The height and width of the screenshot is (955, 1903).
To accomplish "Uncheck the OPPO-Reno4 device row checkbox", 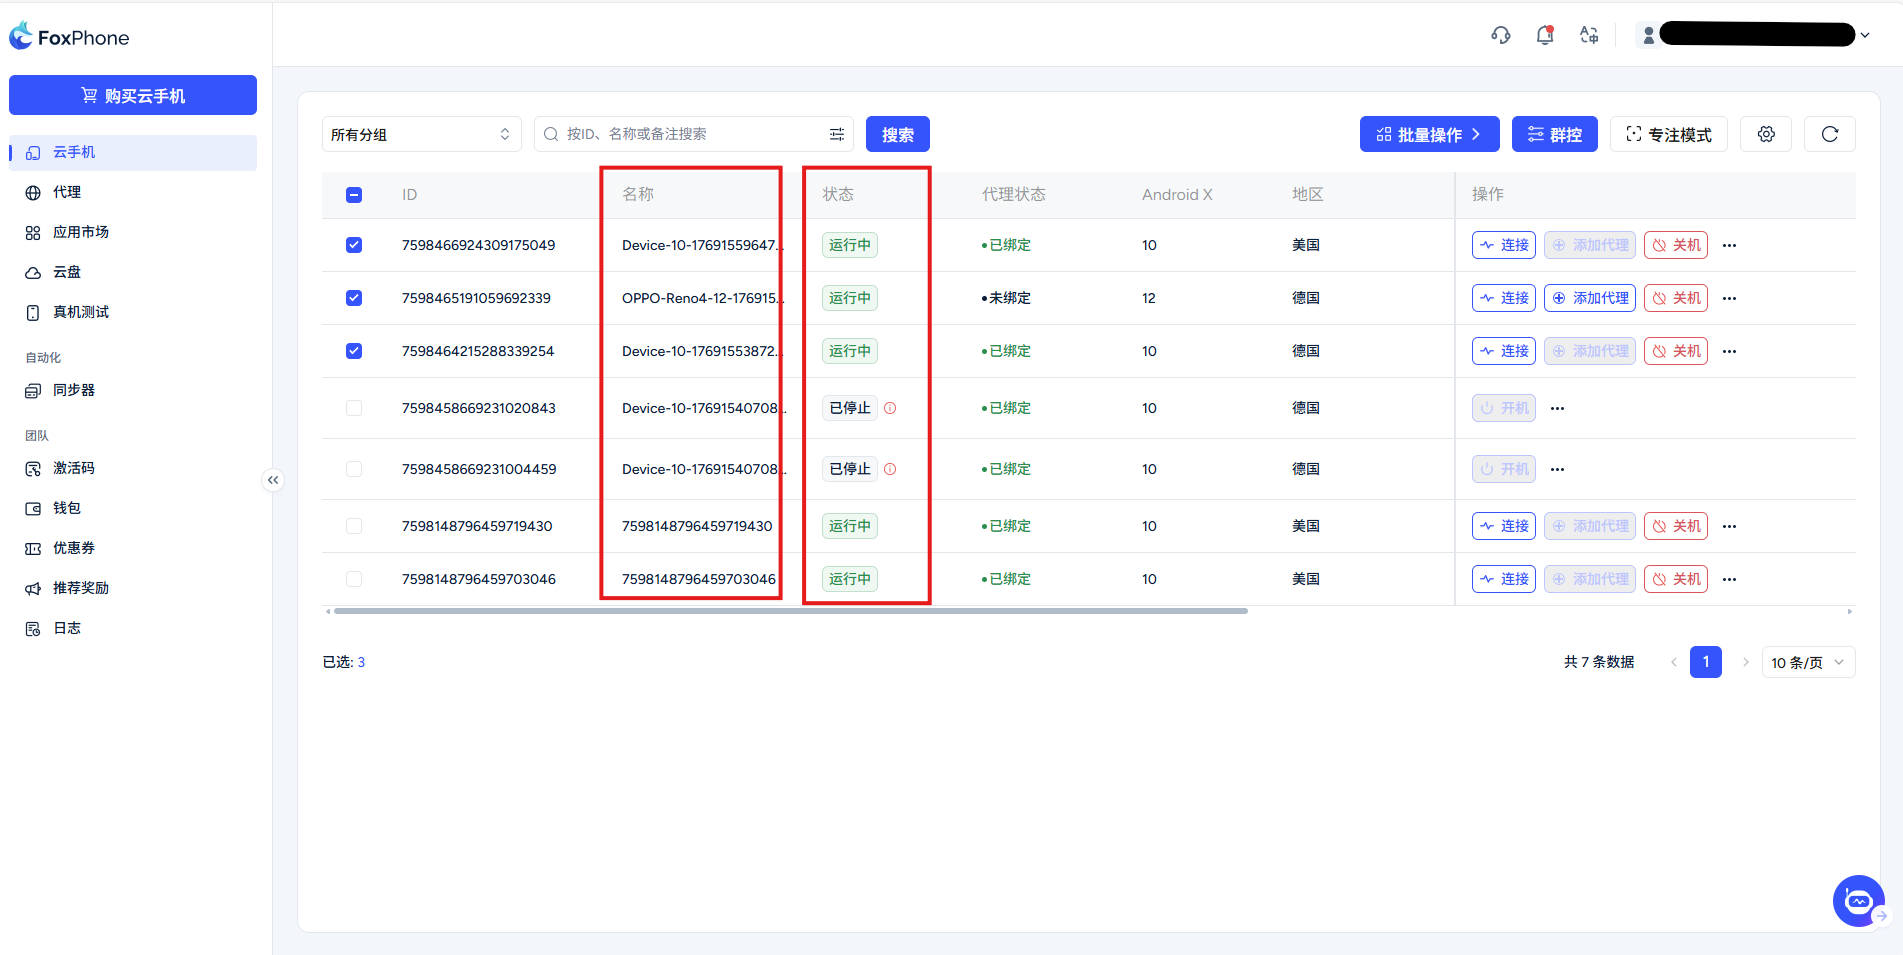I will coord(354,298).
